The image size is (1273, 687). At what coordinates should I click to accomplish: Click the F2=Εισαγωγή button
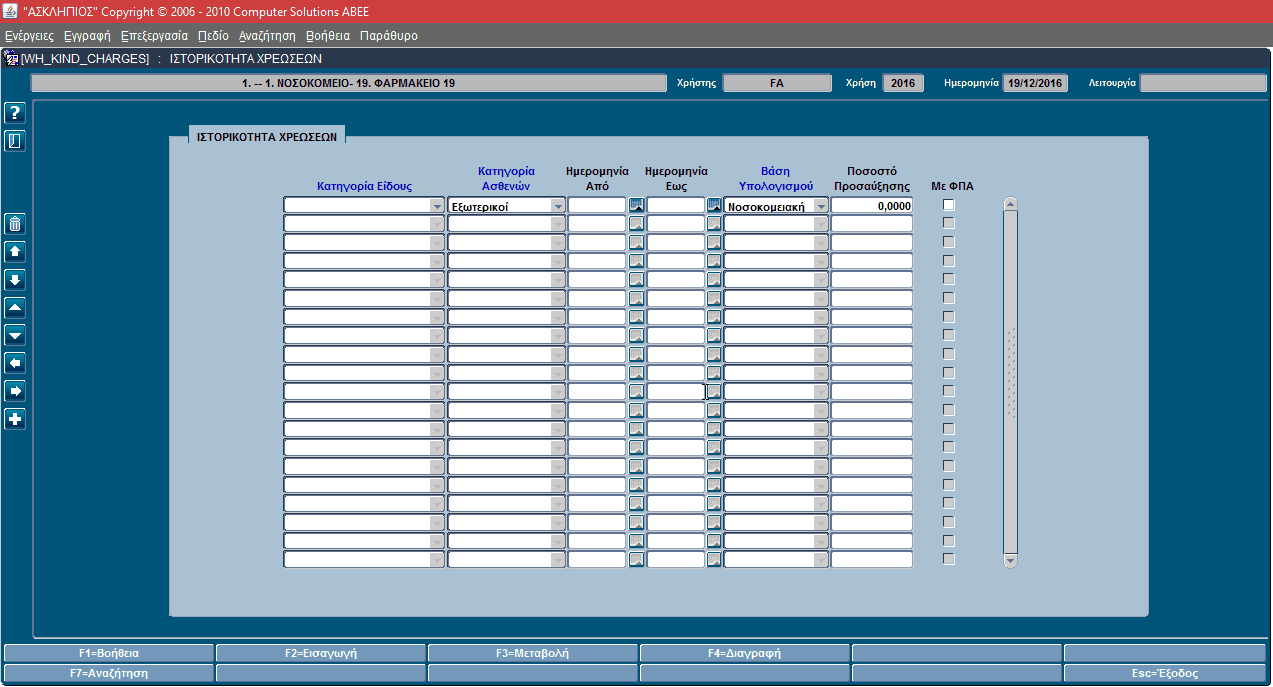coord(321,653)
